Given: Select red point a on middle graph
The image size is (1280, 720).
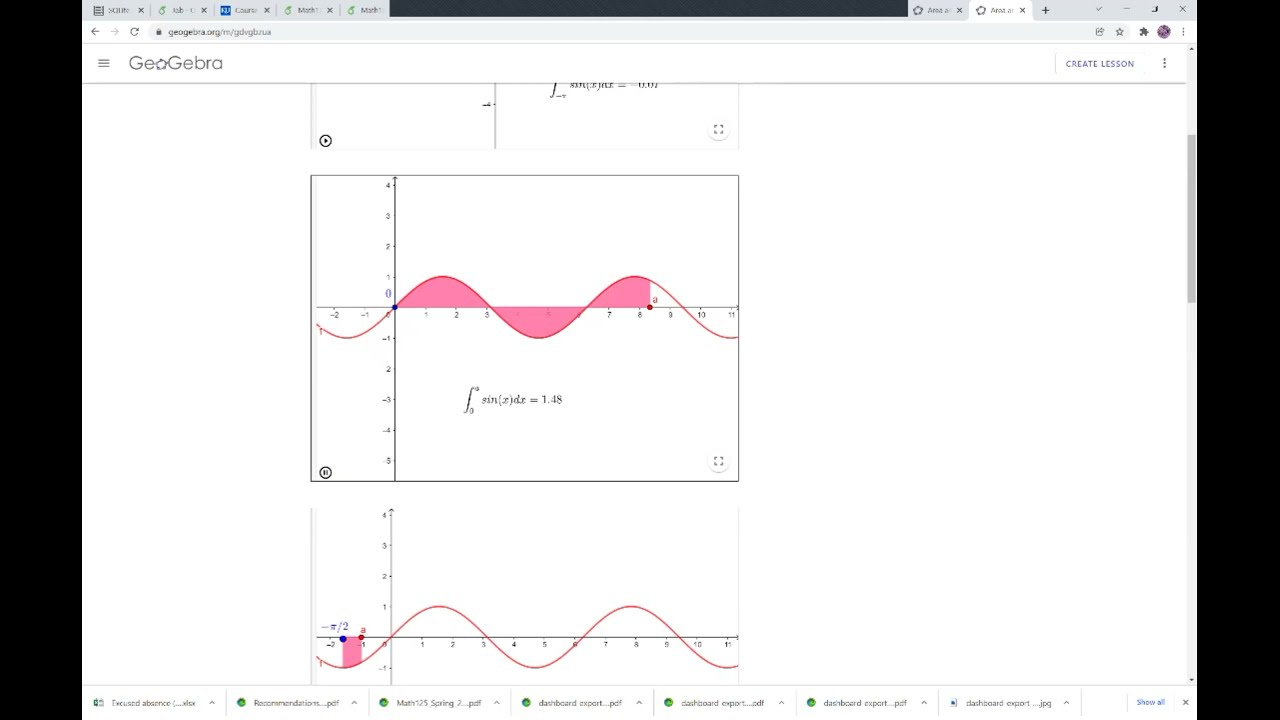Looking at the screenshot, I should (x=650, y=307).
